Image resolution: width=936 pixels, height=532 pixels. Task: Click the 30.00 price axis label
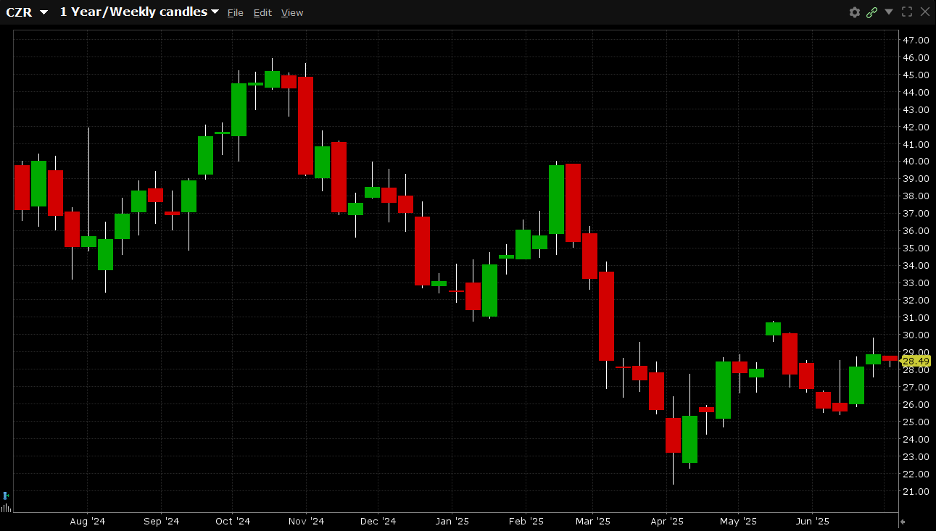[x=916, y=334]
